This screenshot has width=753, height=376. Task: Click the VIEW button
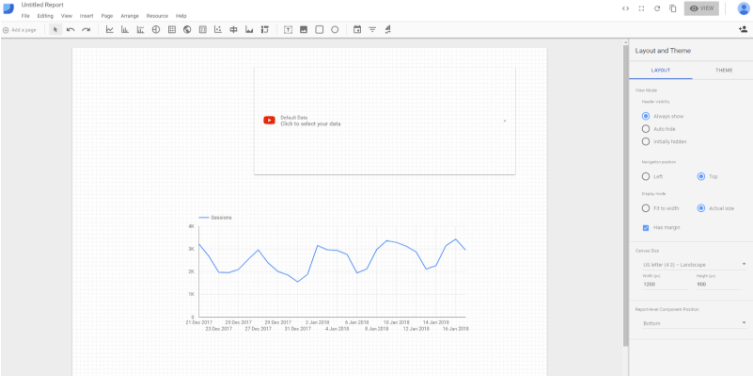[701, 9]
